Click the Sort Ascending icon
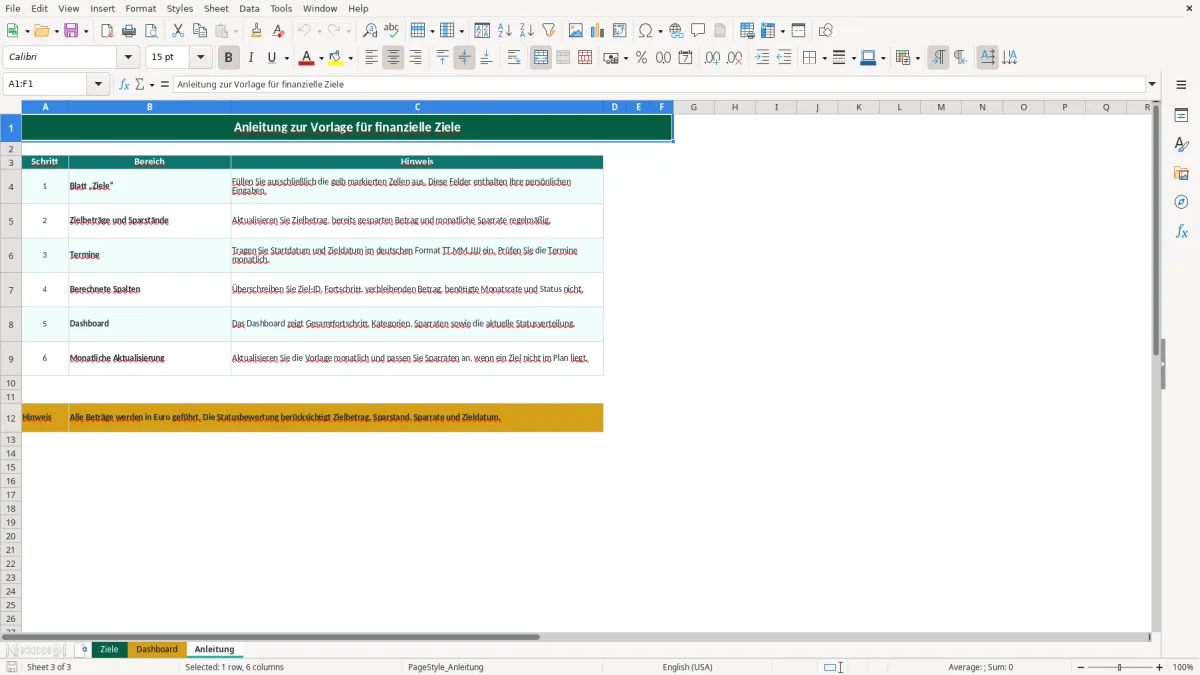The image size is (1200, 675). [x=505, y=31]
